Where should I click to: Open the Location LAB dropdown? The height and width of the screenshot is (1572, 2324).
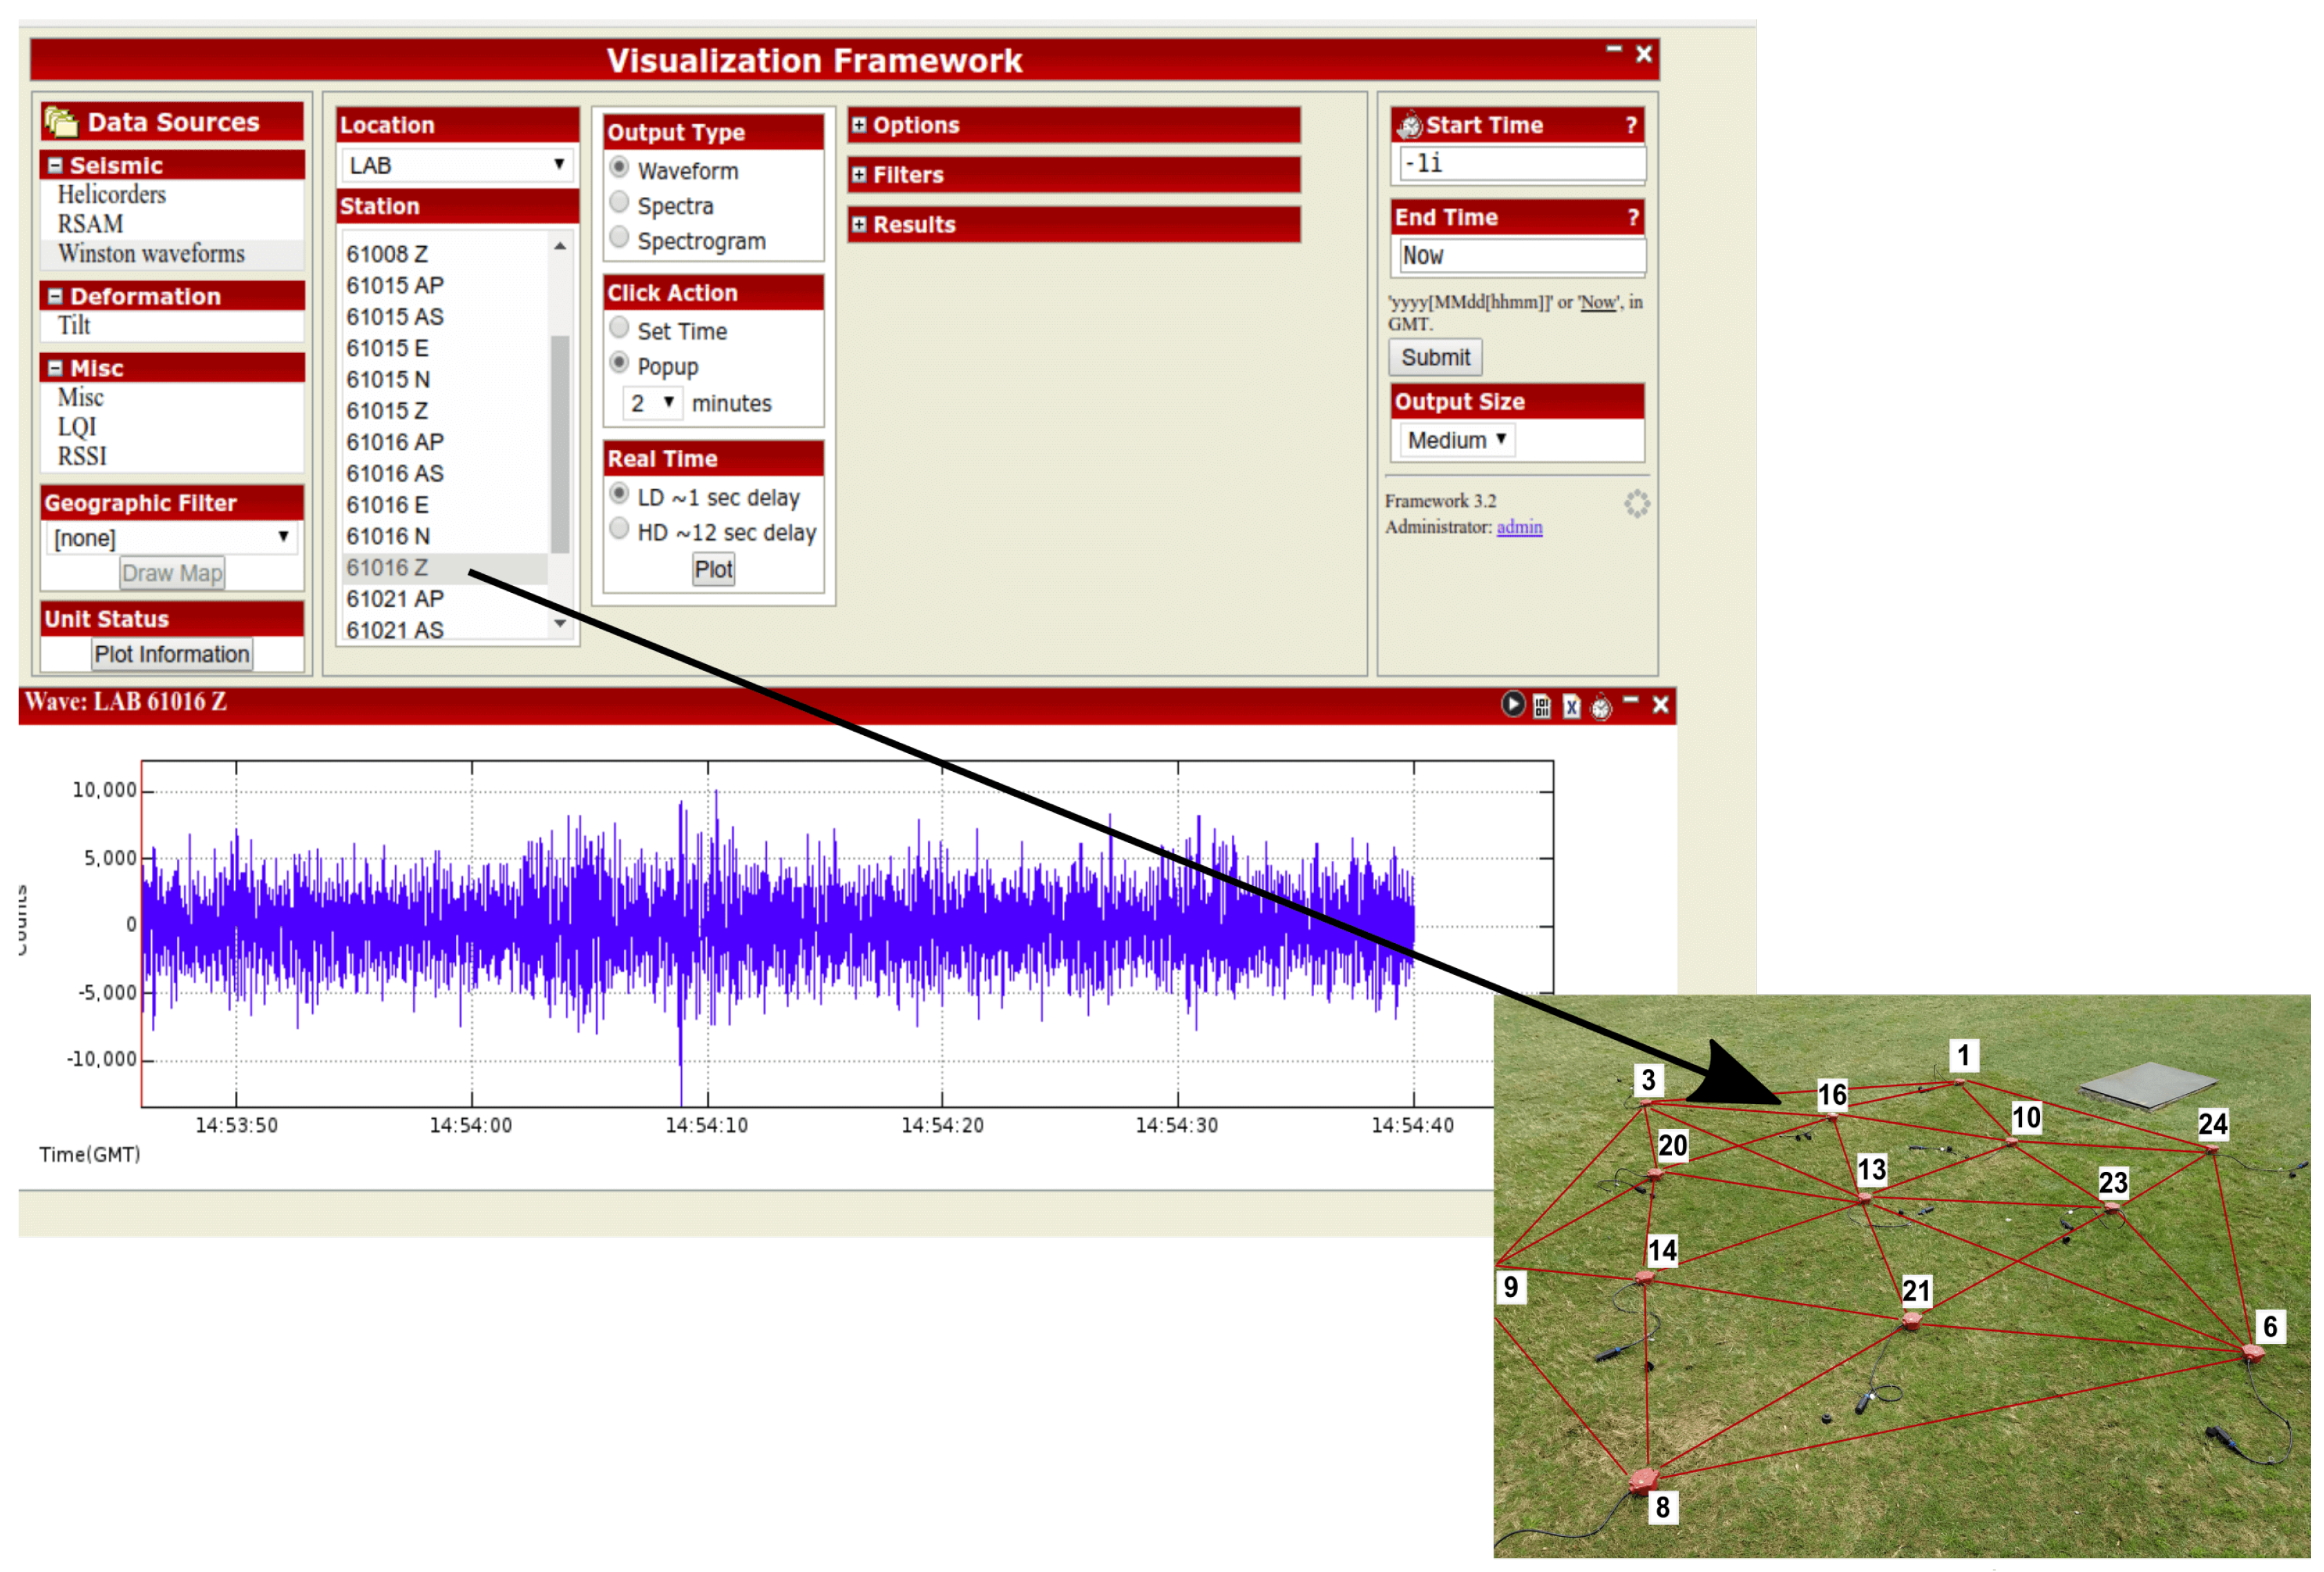pos(457,165)
